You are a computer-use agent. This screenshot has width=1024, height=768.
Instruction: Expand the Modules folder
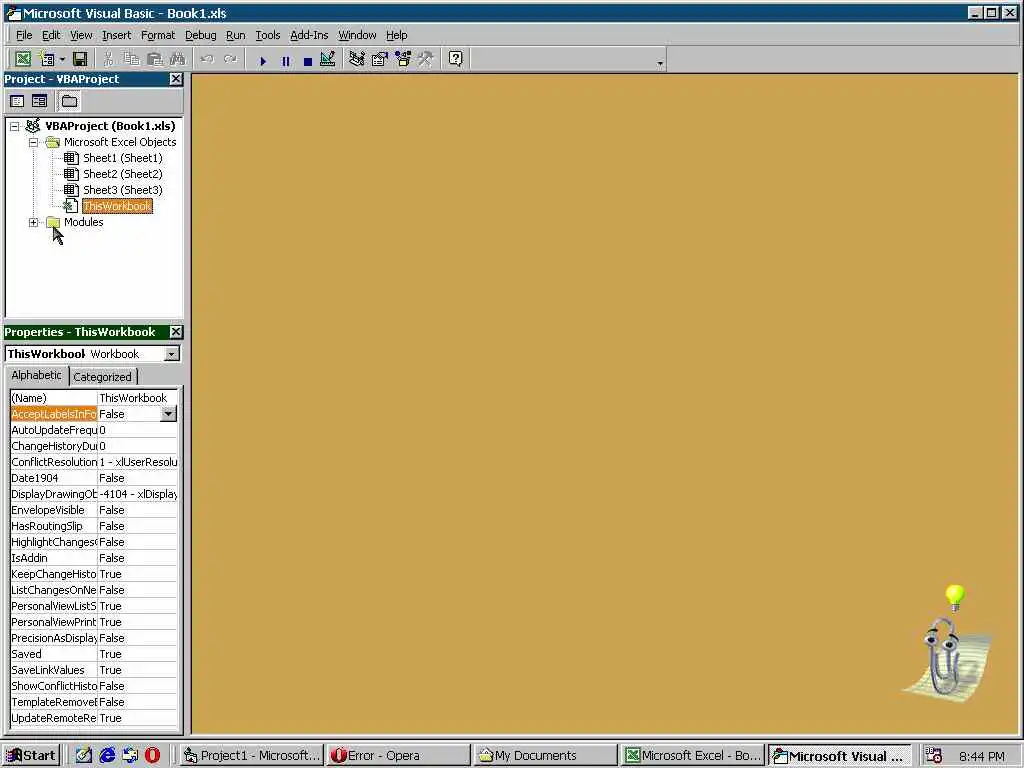pos(33,223)
